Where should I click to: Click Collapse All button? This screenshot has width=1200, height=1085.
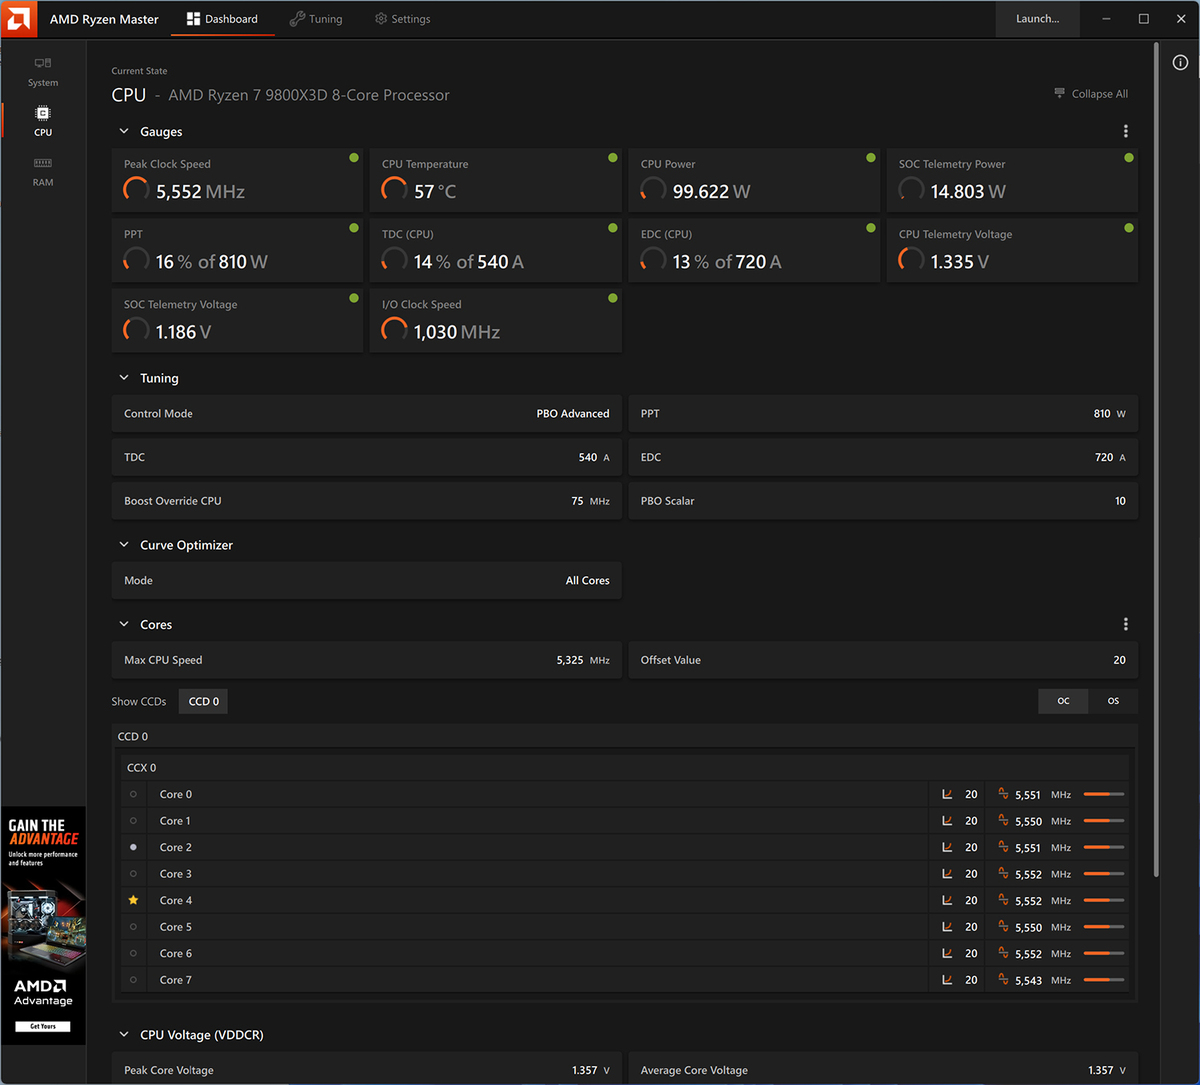(x=1091, y=94)
